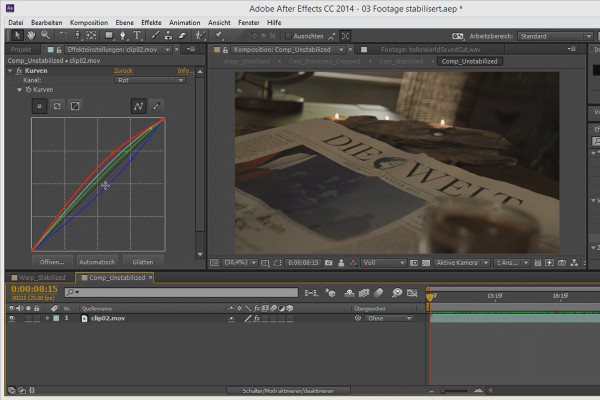Select the Hand tool

point(31,36)
